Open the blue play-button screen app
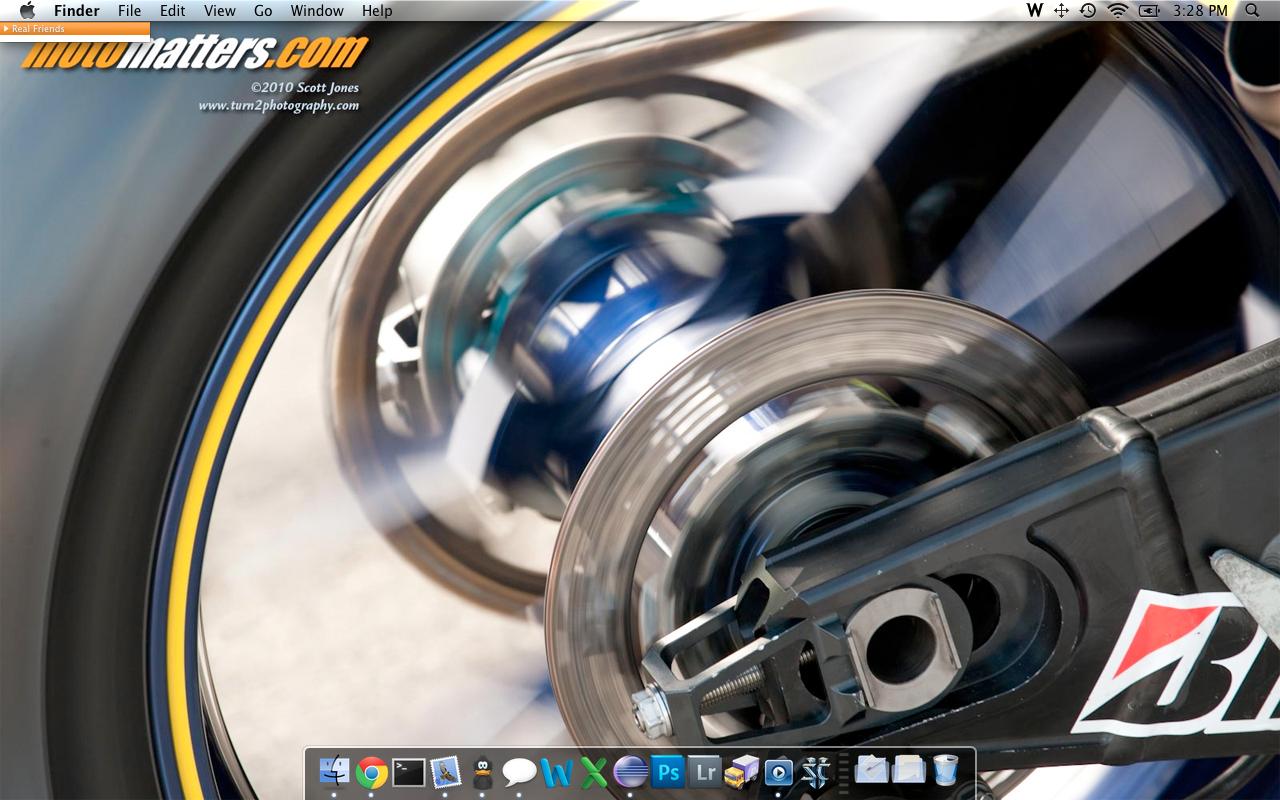 [778, 771]
